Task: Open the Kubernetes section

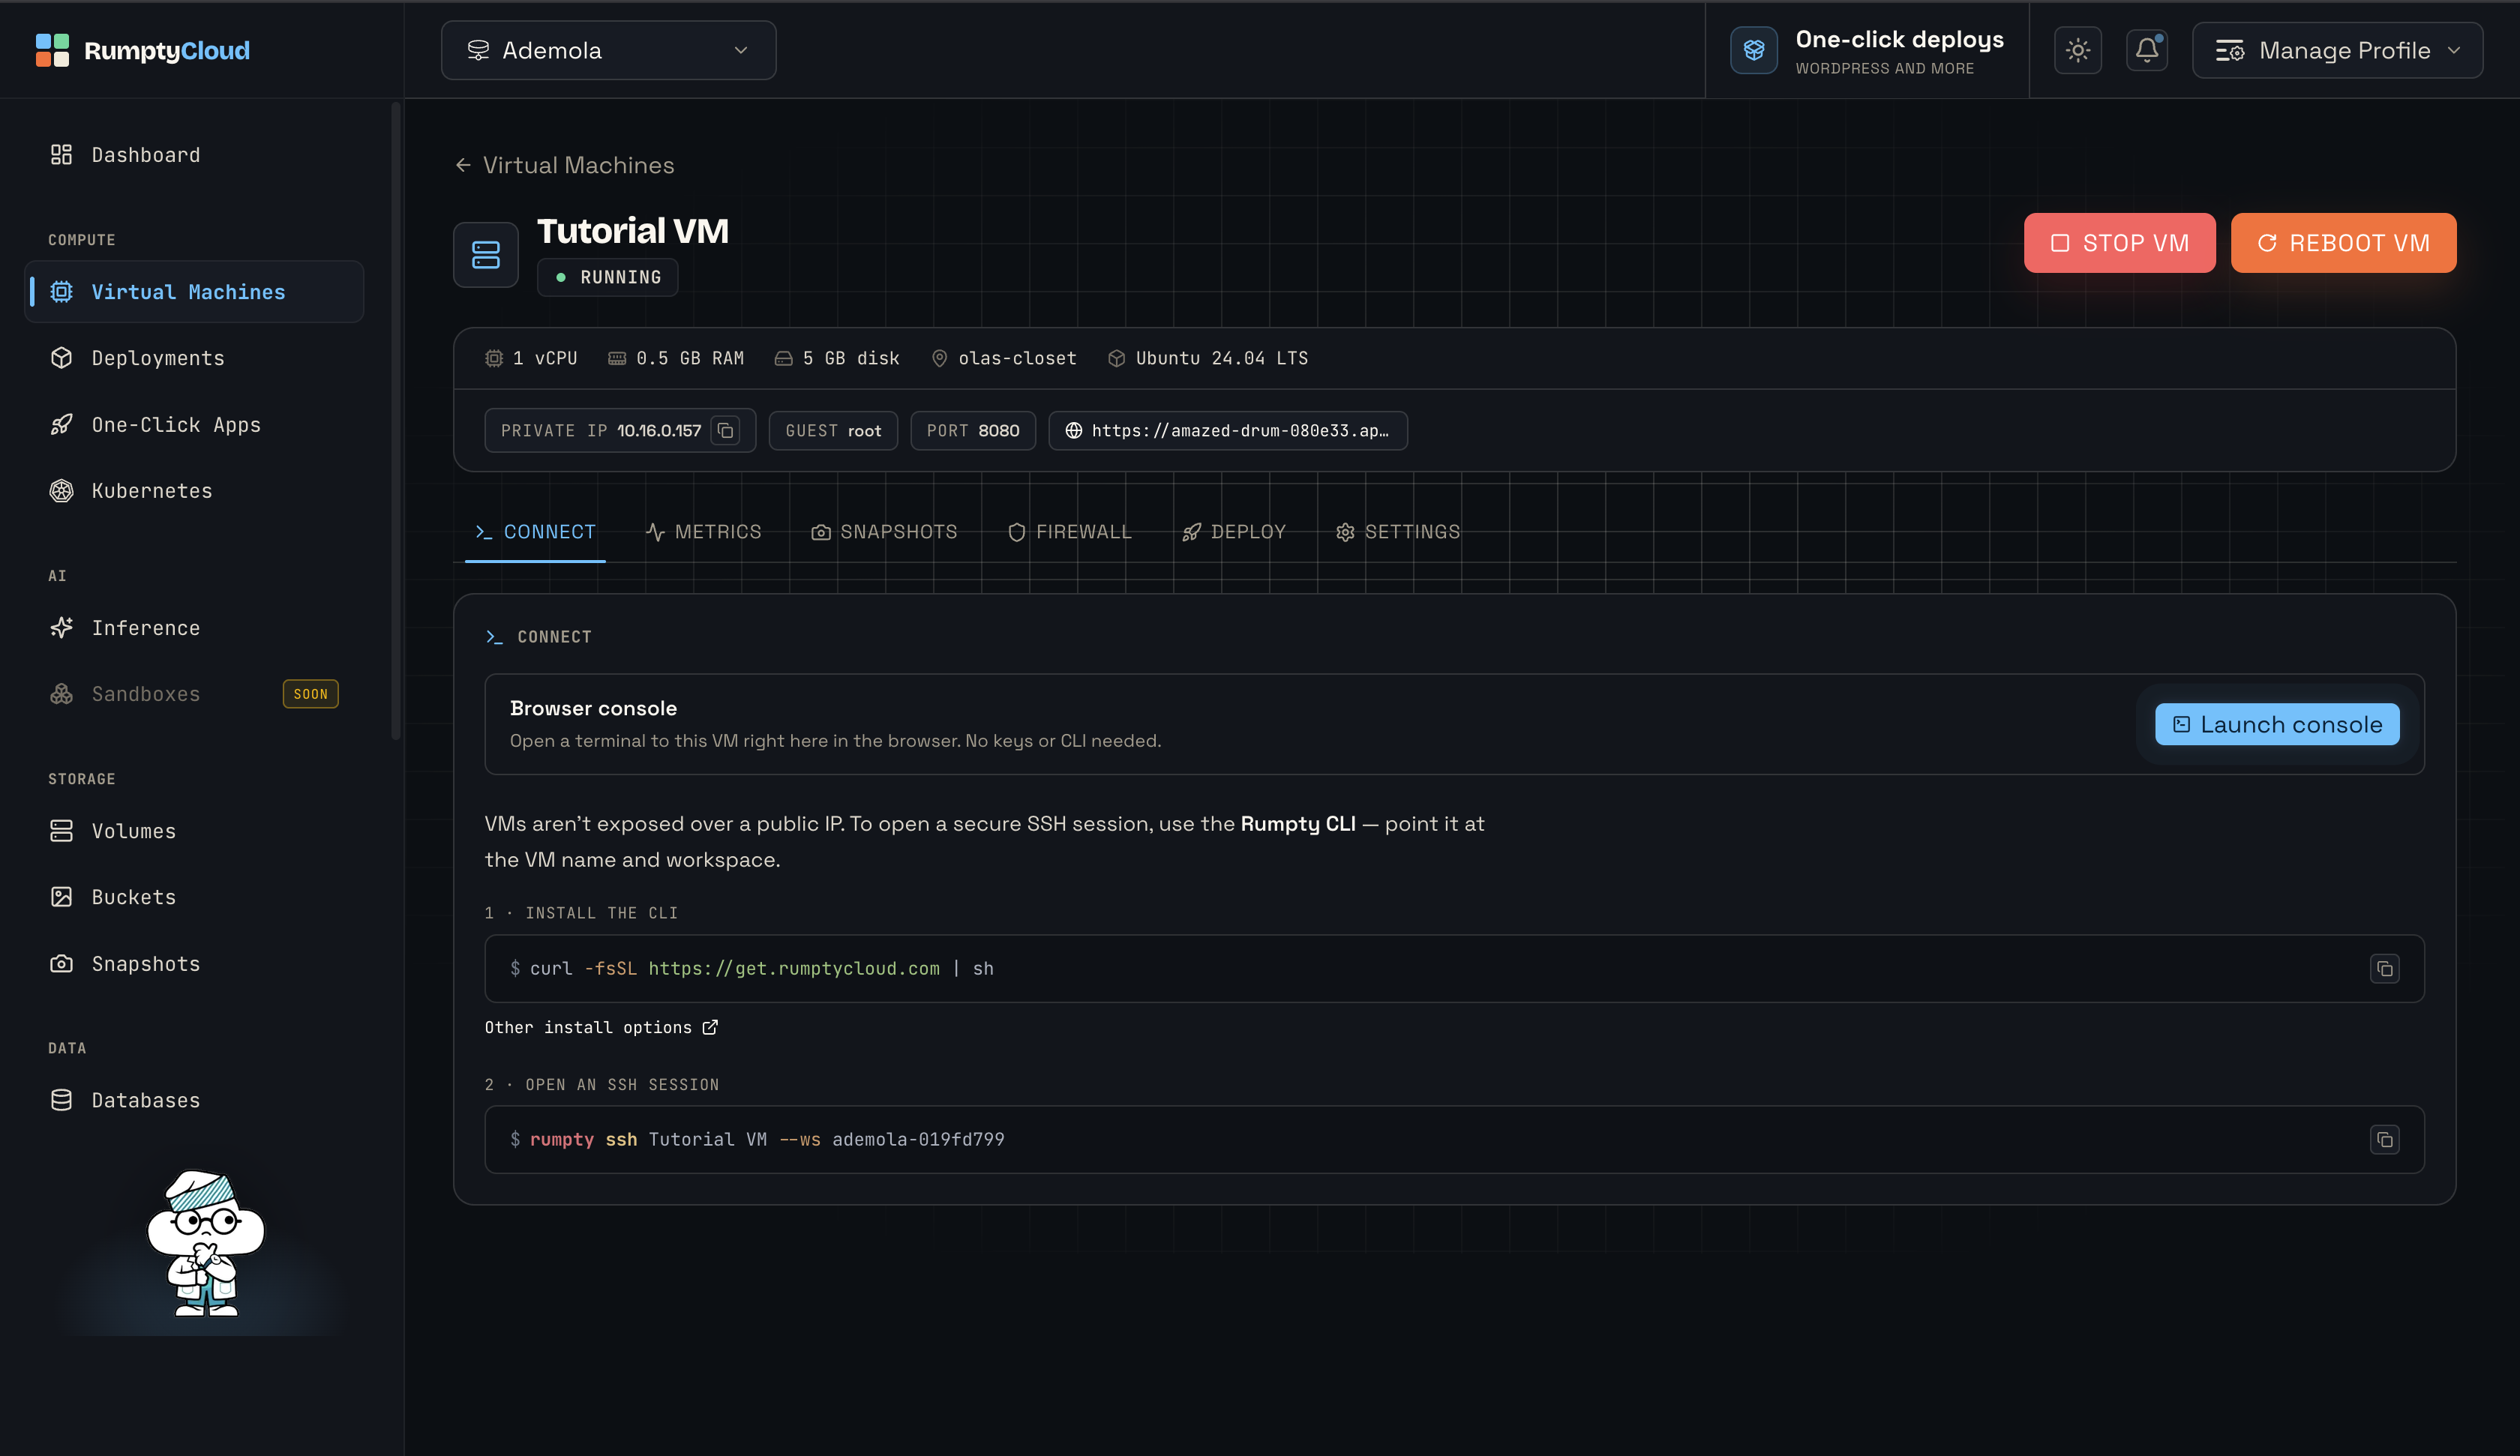Action: click(194, 490)
